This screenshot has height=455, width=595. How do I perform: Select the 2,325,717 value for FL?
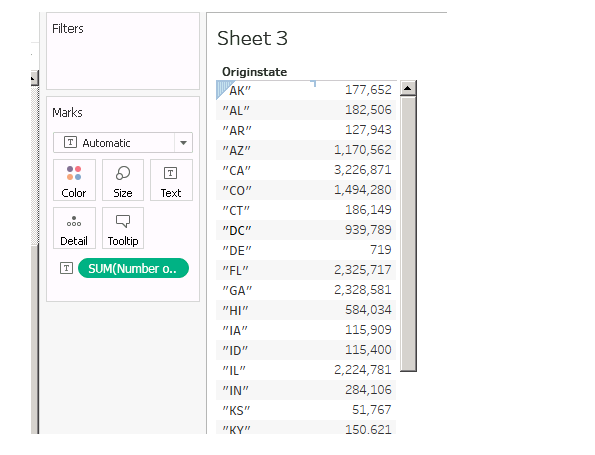coord(362,270)
